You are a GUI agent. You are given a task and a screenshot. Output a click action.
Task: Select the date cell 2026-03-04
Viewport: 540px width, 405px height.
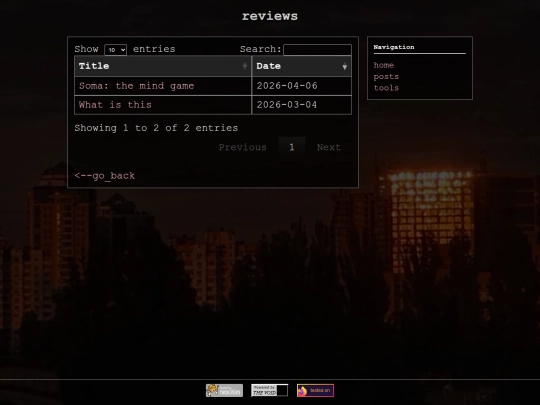[302, 105]
